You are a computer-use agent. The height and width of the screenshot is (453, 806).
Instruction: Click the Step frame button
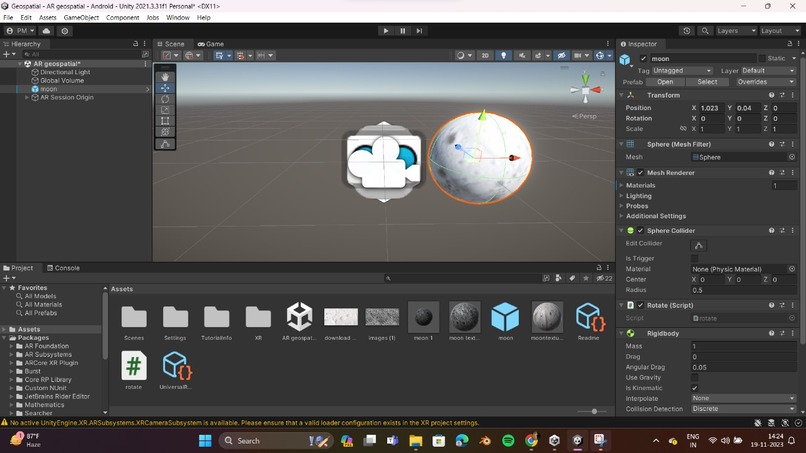pos(419,31)
